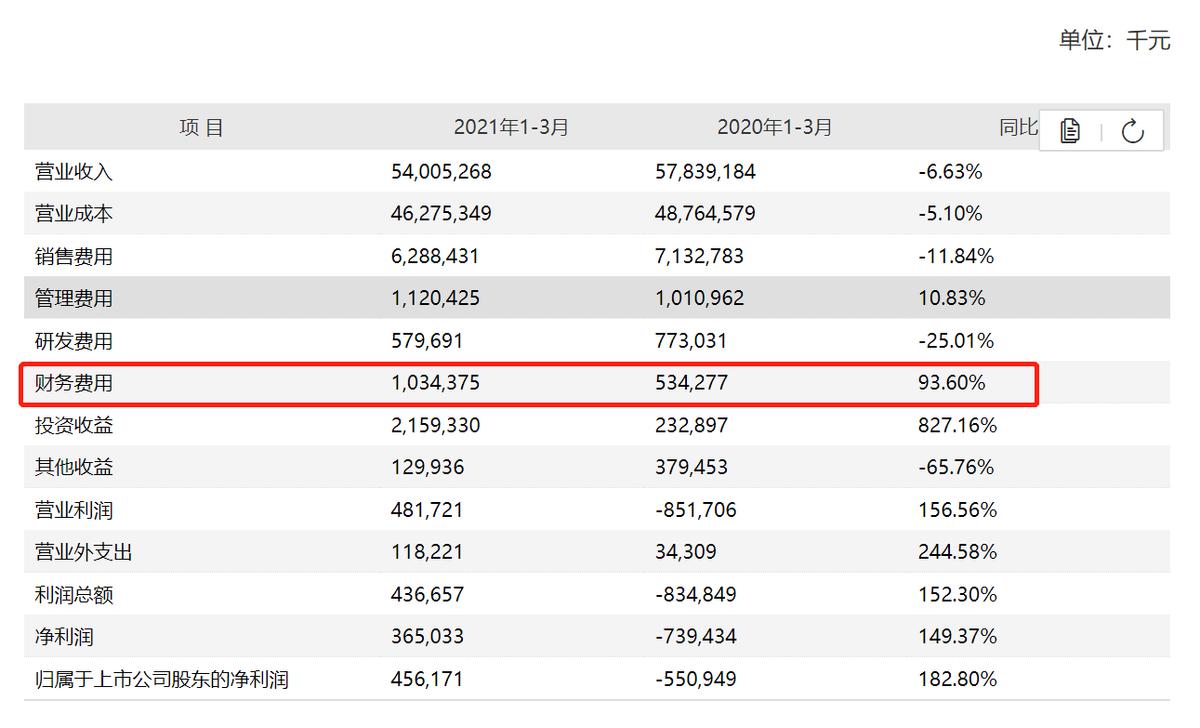Click the 项目 column header
The height and width of the screenshot is (728, 1200).
click(201, 127)
